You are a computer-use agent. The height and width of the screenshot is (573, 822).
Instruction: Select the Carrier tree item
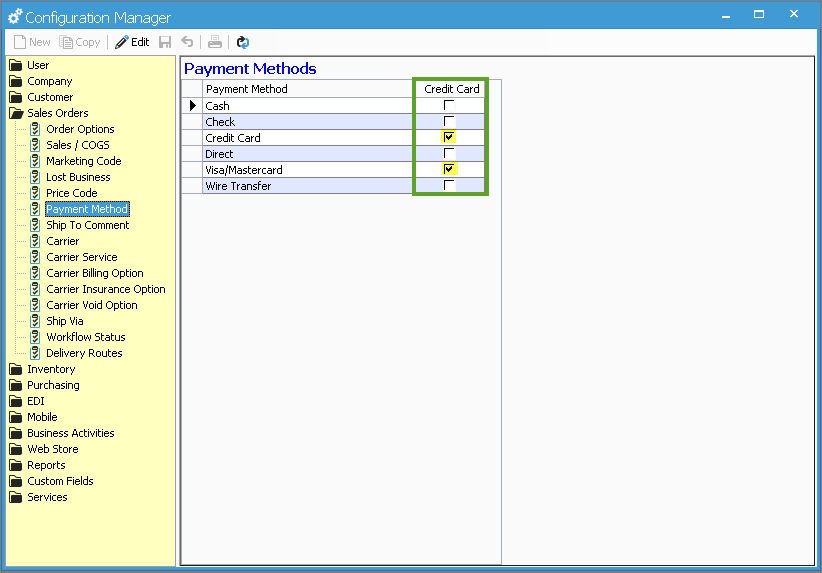pos(63,241)
